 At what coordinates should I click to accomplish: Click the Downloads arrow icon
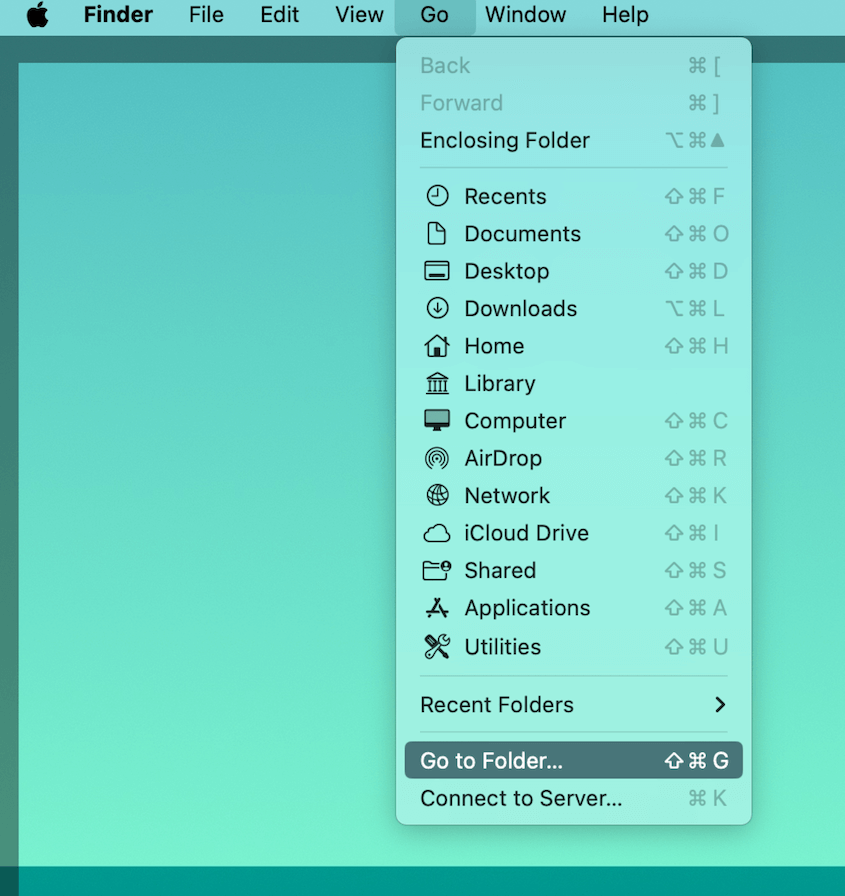[437, 309]
